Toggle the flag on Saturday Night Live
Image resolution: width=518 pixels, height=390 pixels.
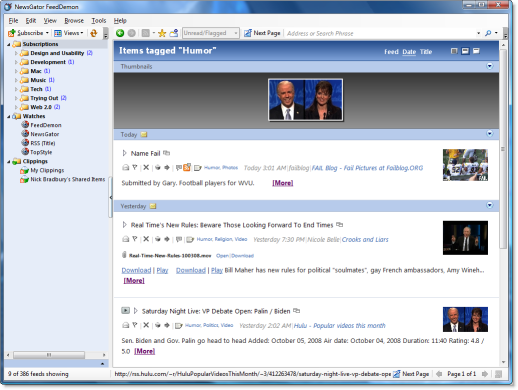click(135, 325)
